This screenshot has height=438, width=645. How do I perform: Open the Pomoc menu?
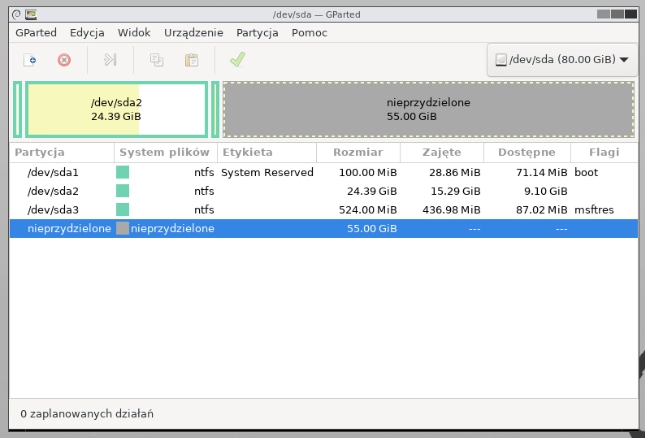[309, 33]
